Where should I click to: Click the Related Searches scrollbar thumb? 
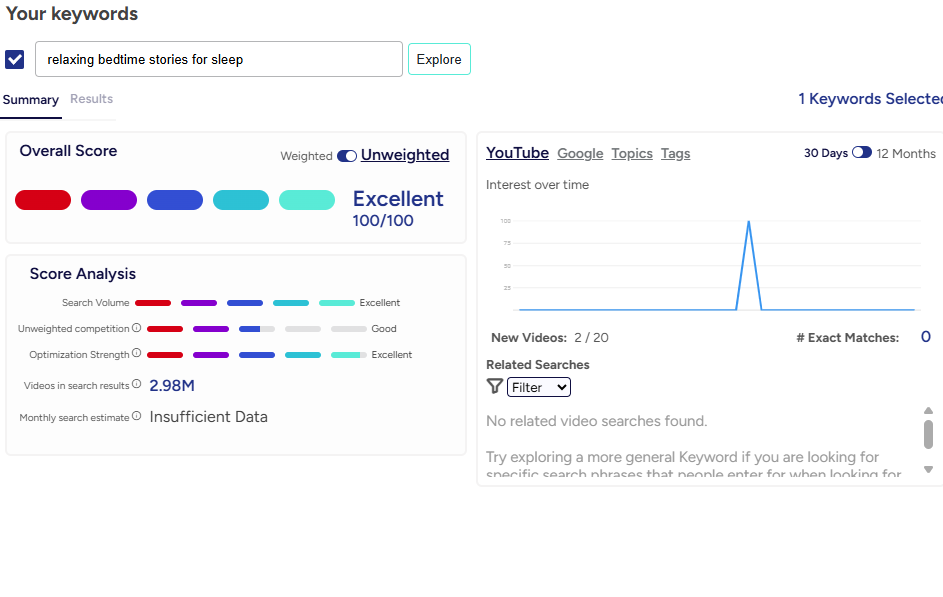(928, 435)
